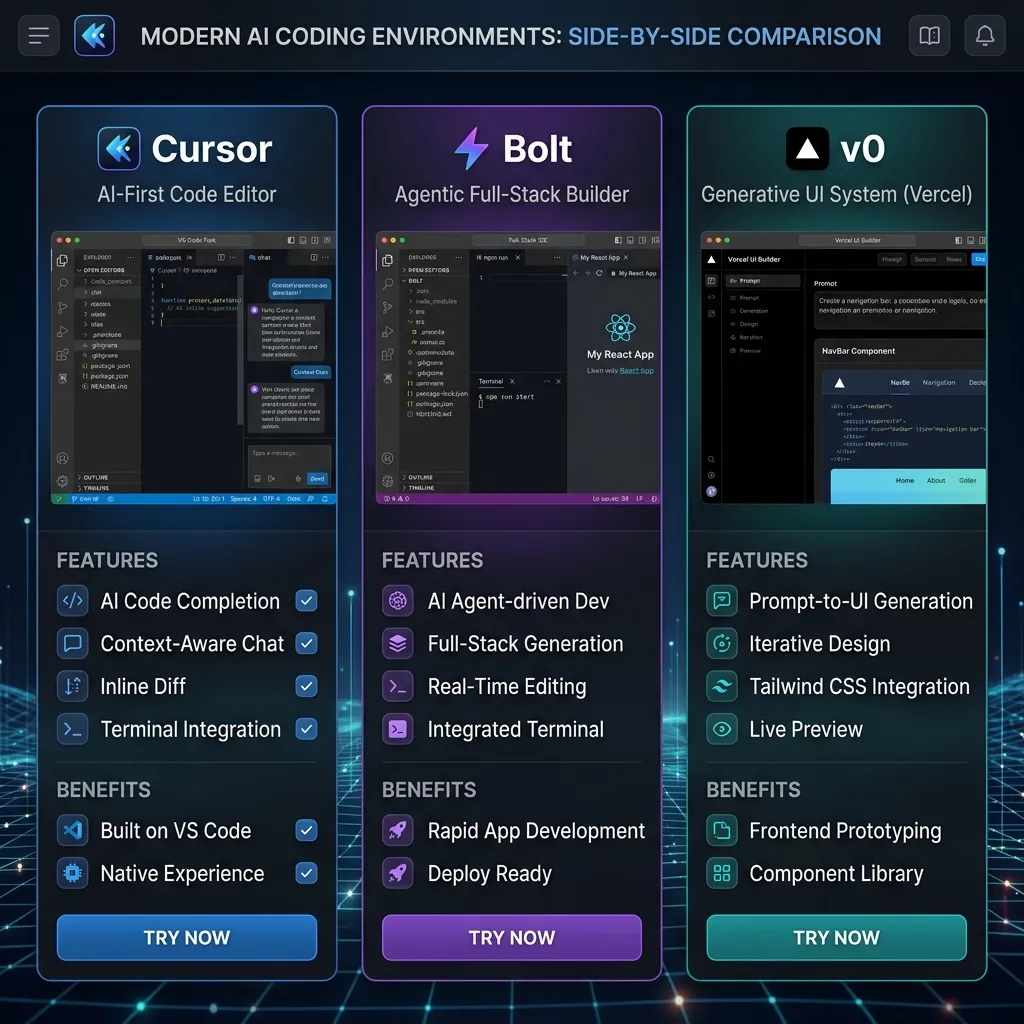Open the Cursor editor screenshot thumbnail
Screen dimensions: 1024x1024
pos(193,368)
